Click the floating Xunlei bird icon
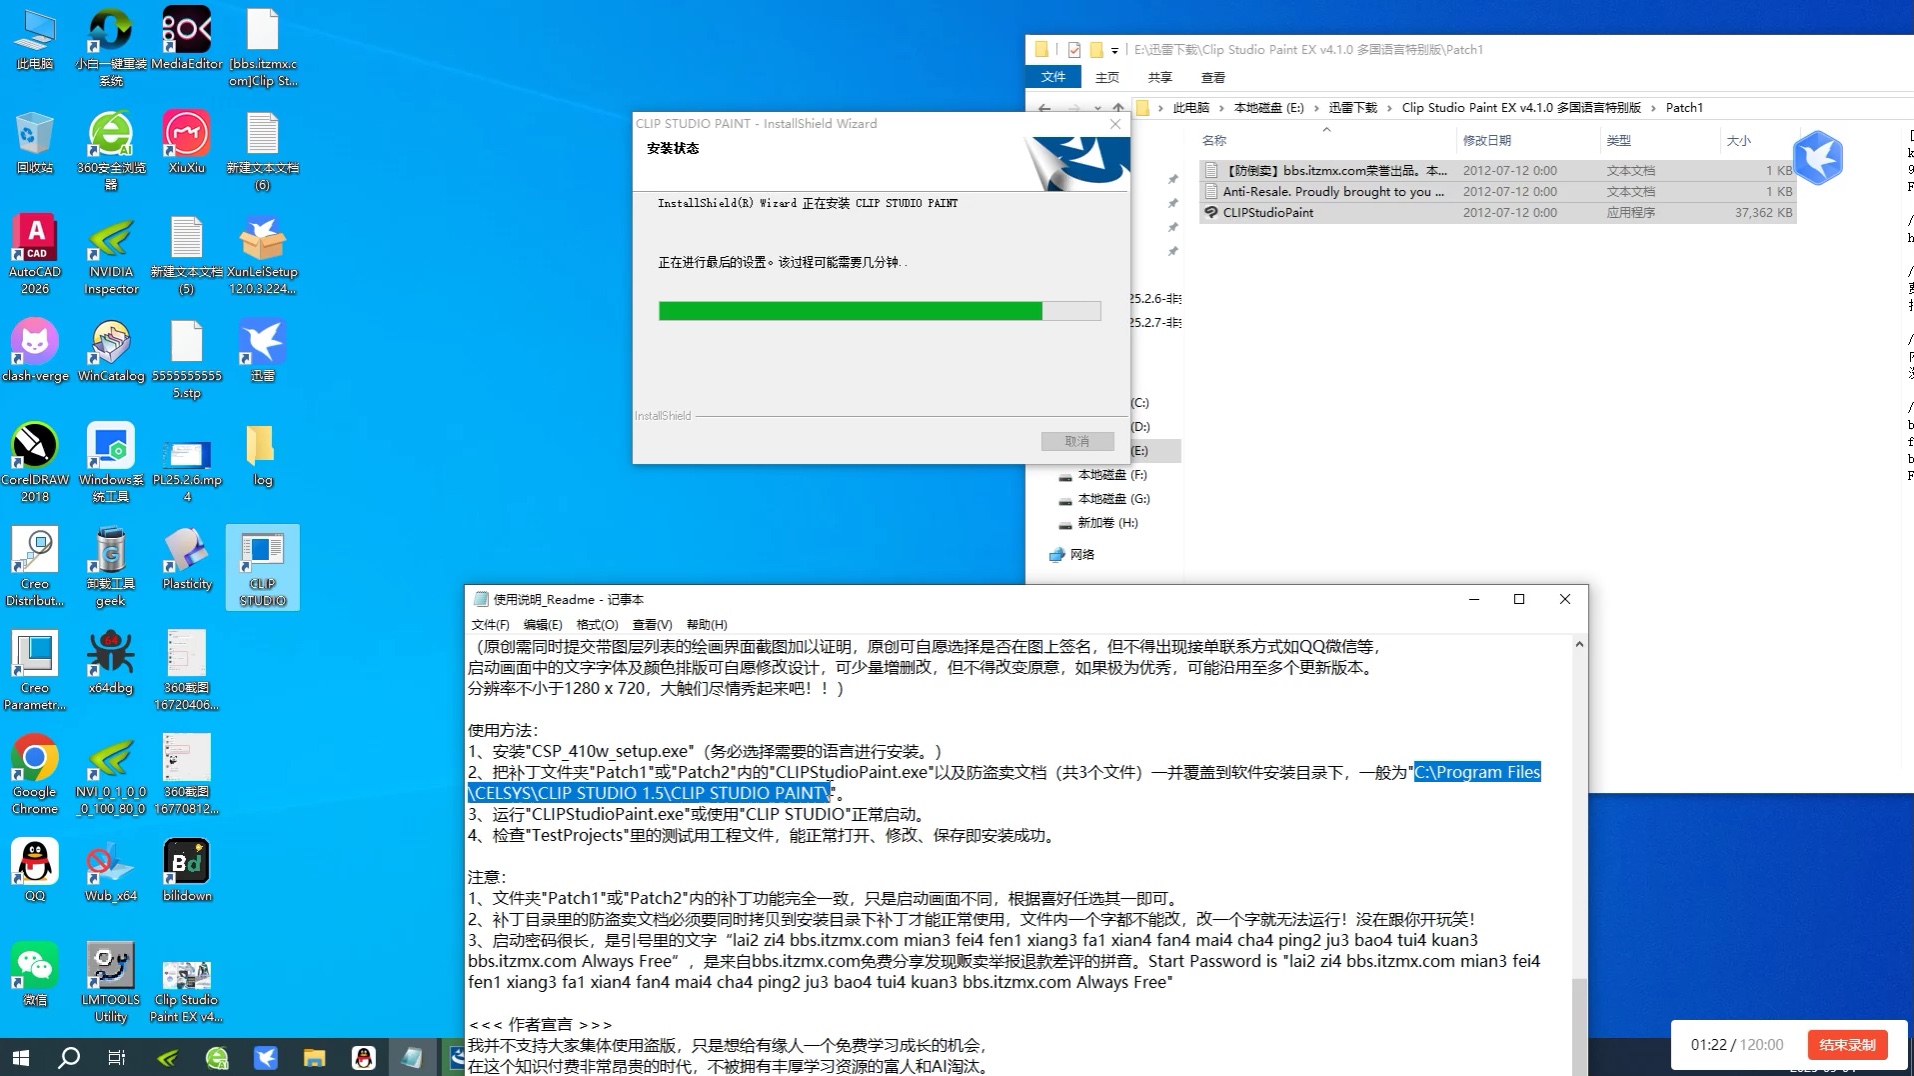The height and width of the screenshot is (1076, 1914). (1818, 158)
